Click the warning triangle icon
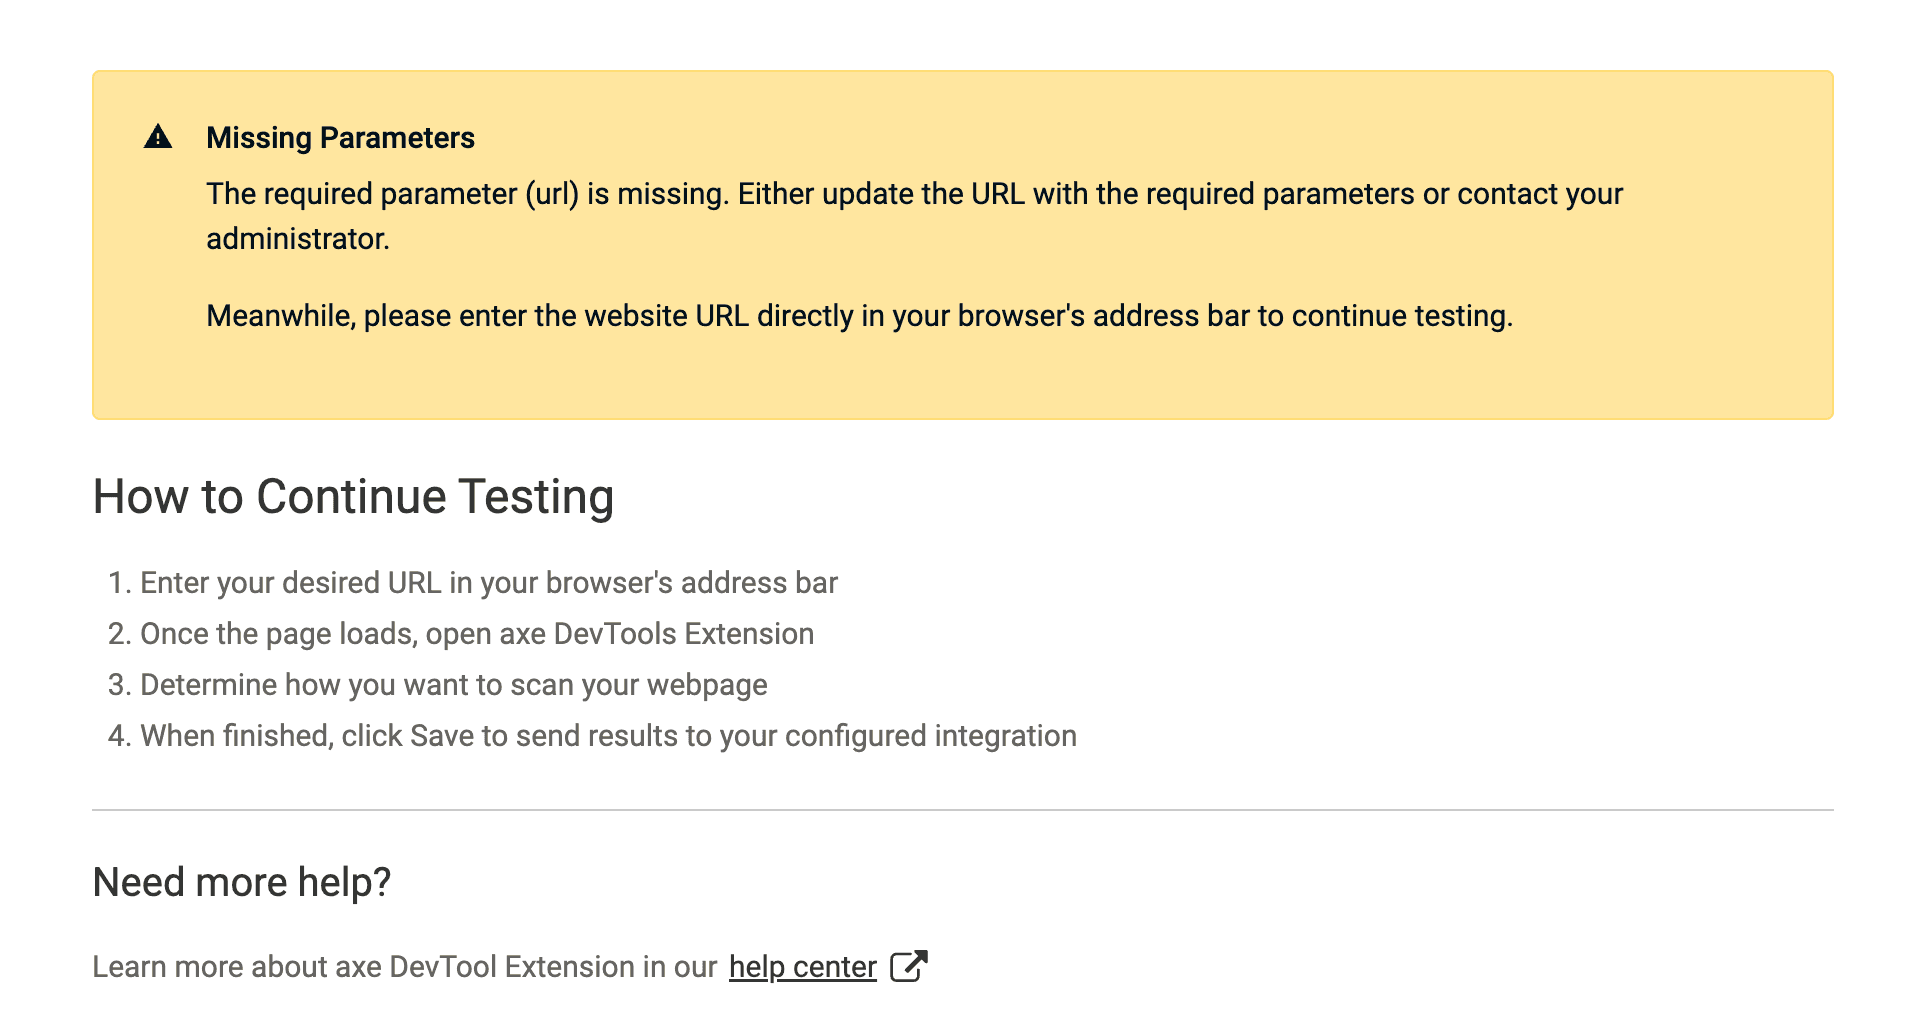Image resolution: width=1910 pixels, height=1036 pixels. 158,137
